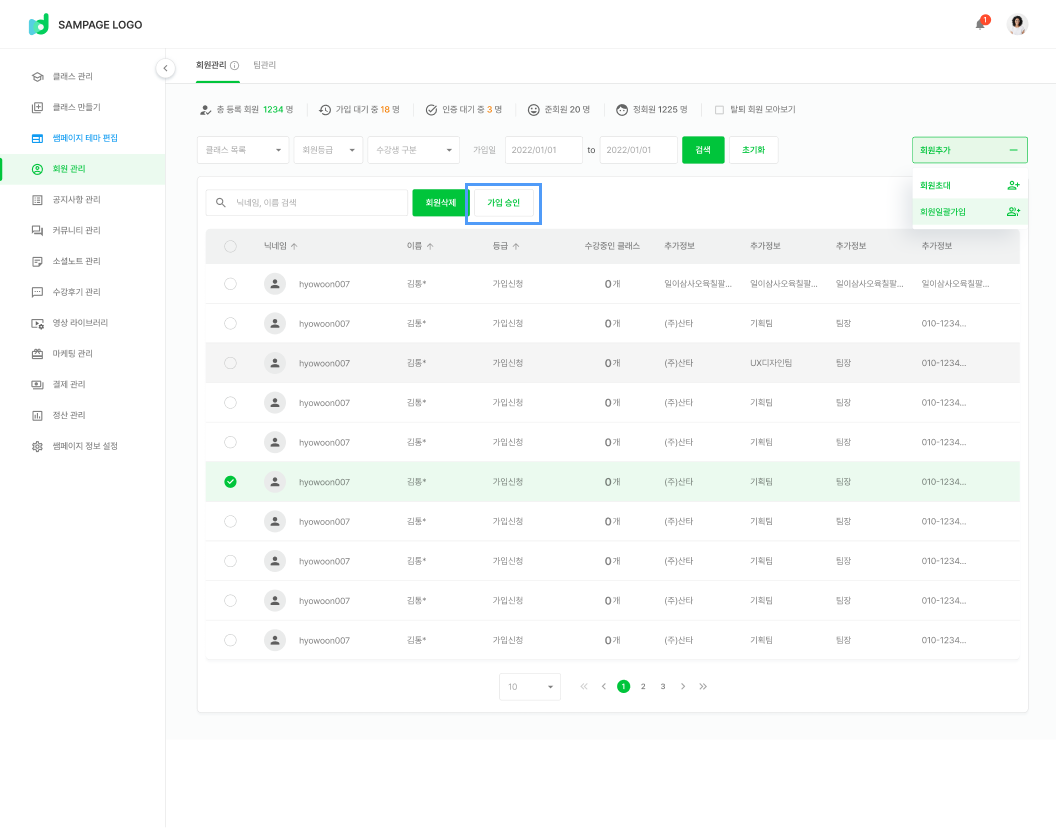
Task: Toggle the select-all header checkbox
Action: (231, 246)
